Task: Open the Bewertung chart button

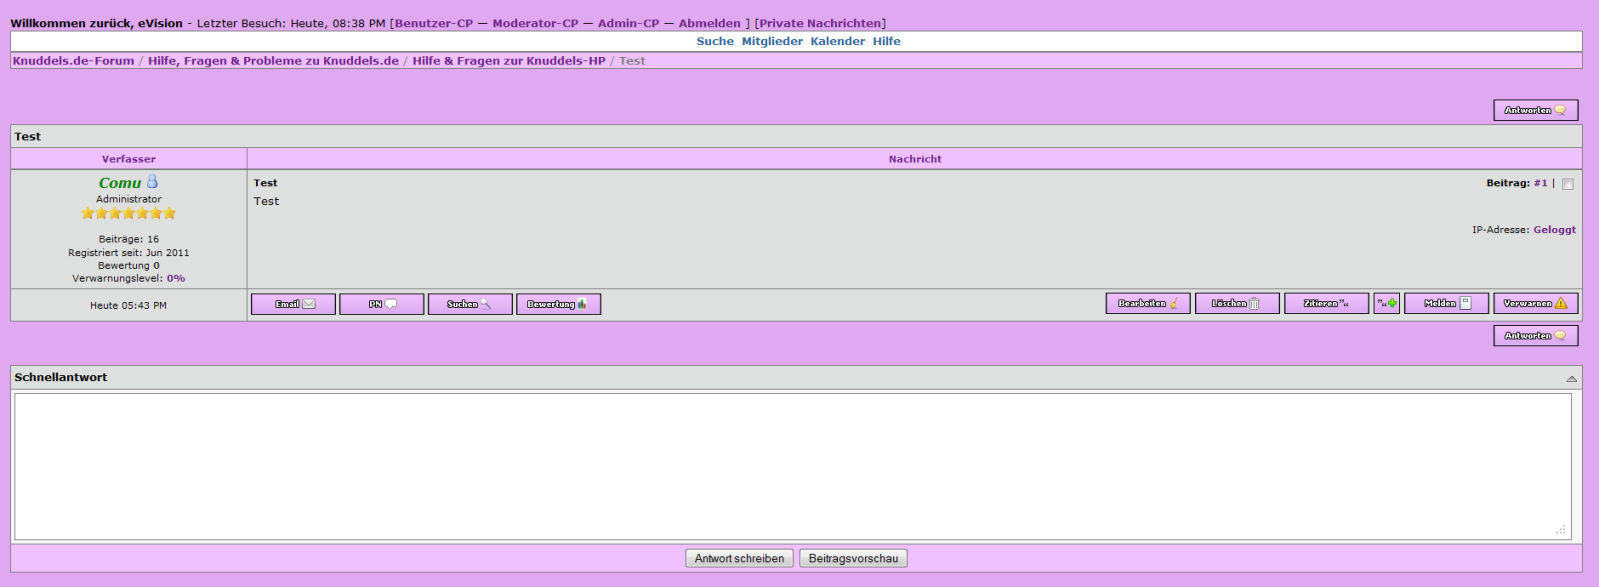Action: pos(558,304)
